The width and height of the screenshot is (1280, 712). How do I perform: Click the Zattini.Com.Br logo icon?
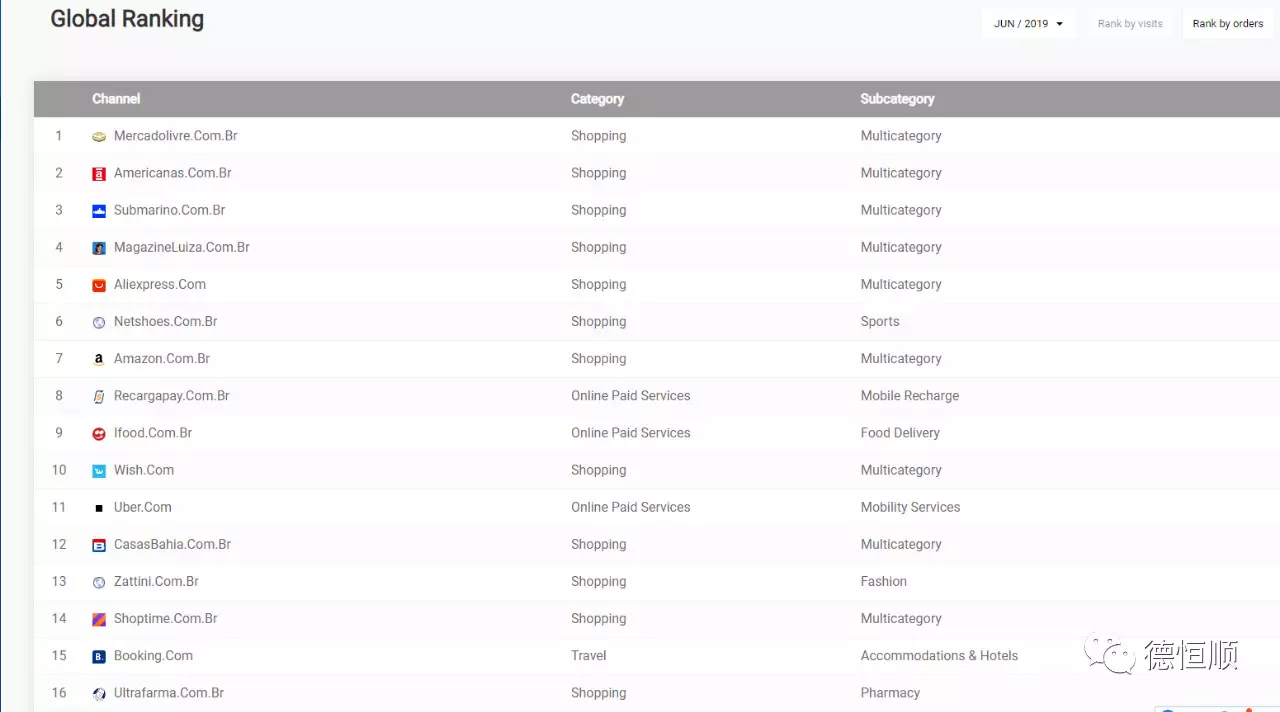99,582
